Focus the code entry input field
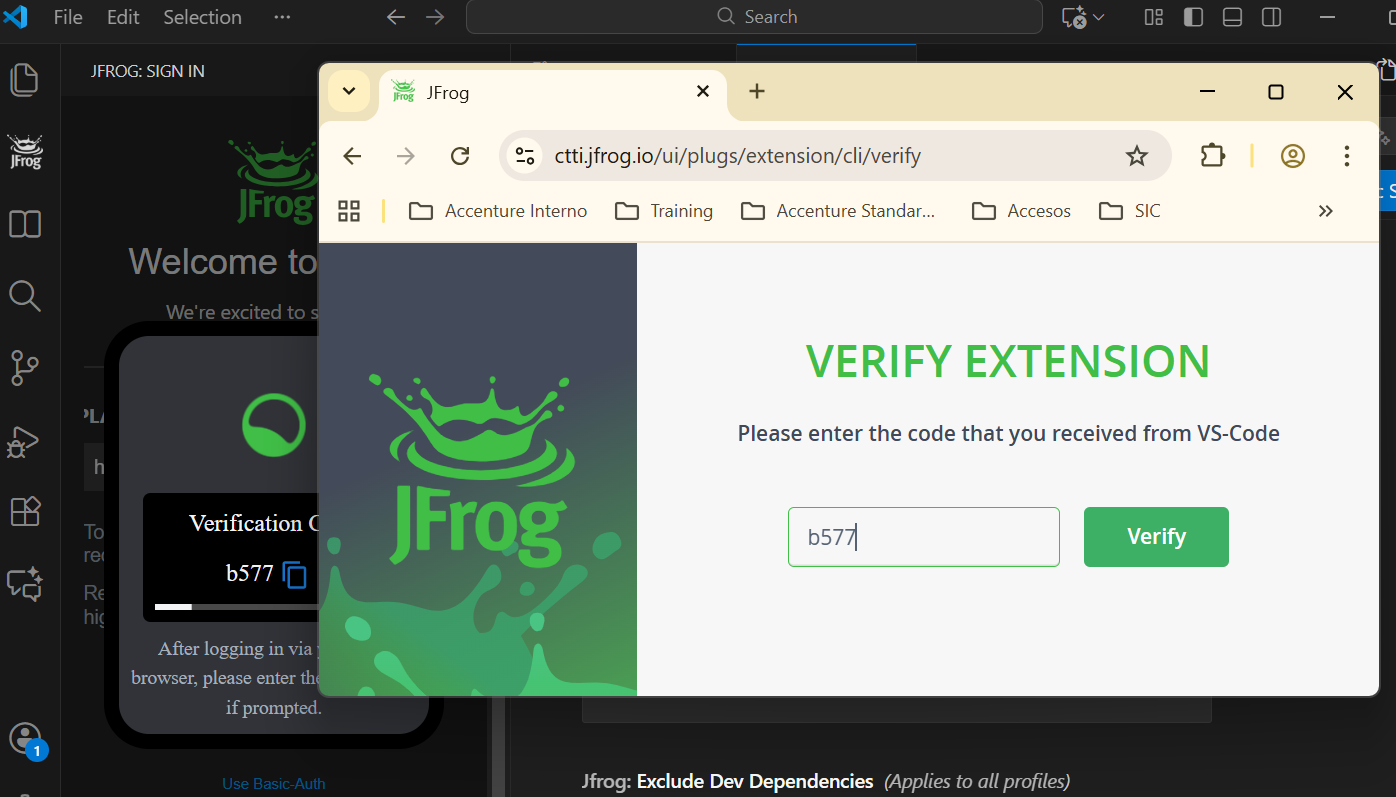This screenshot has width=1396, height=797. pyautogui.click(x=923, y=537)
